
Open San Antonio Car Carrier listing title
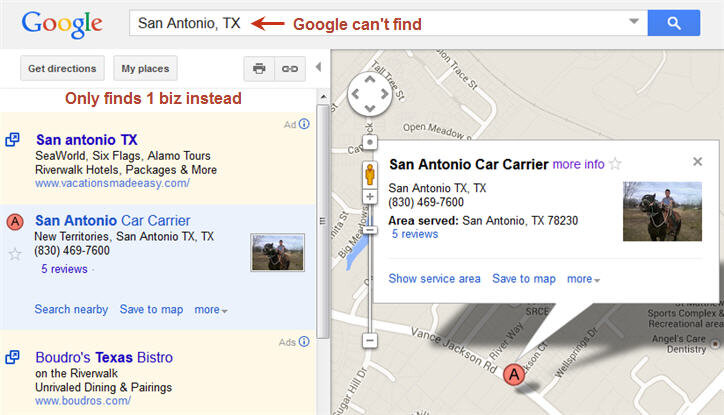(x=113, y=221)
